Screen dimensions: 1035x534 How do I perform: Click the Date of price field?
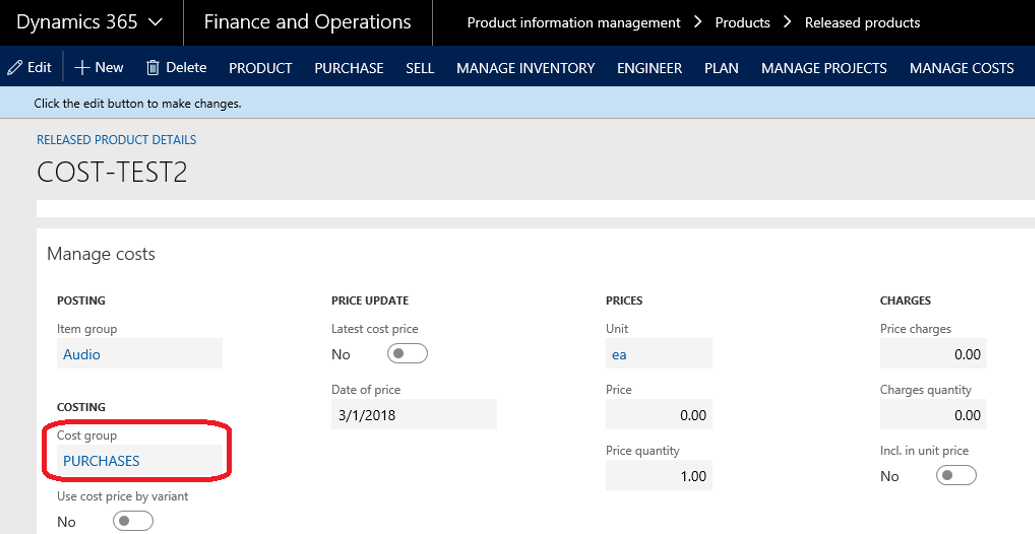pos(414,415)
